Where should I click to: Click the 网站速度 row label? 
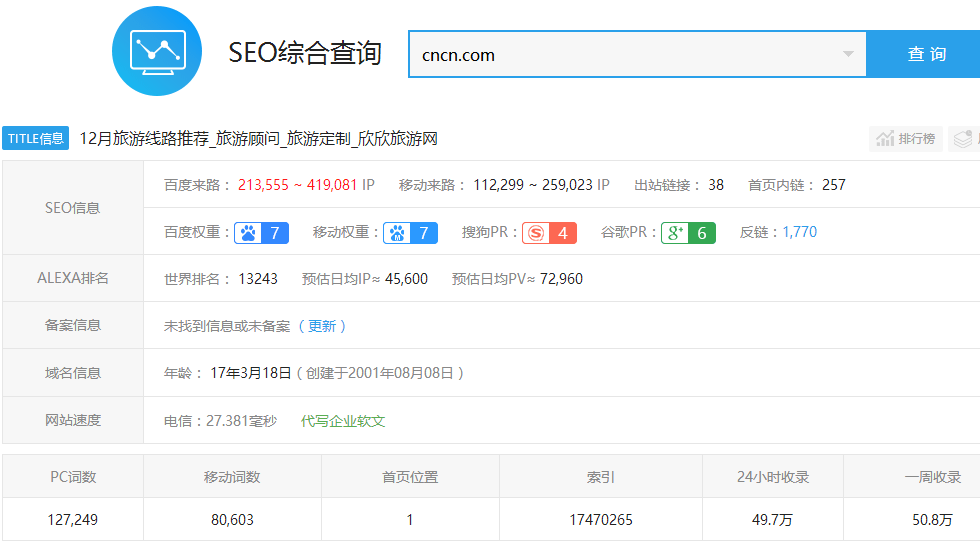72,420
